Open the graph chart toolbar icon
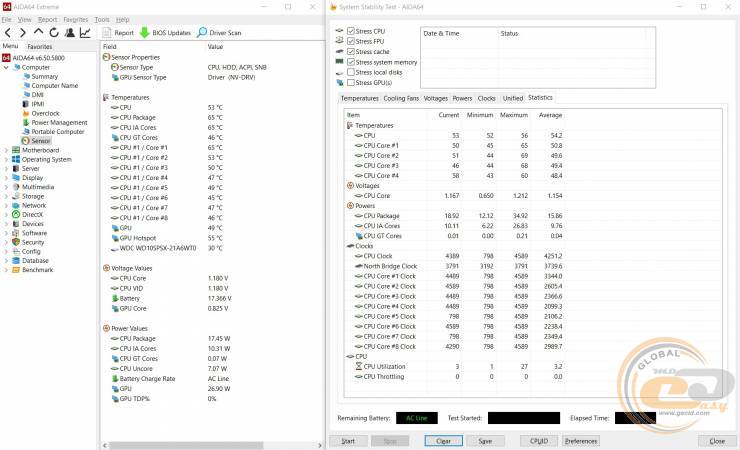 [85, 33]
